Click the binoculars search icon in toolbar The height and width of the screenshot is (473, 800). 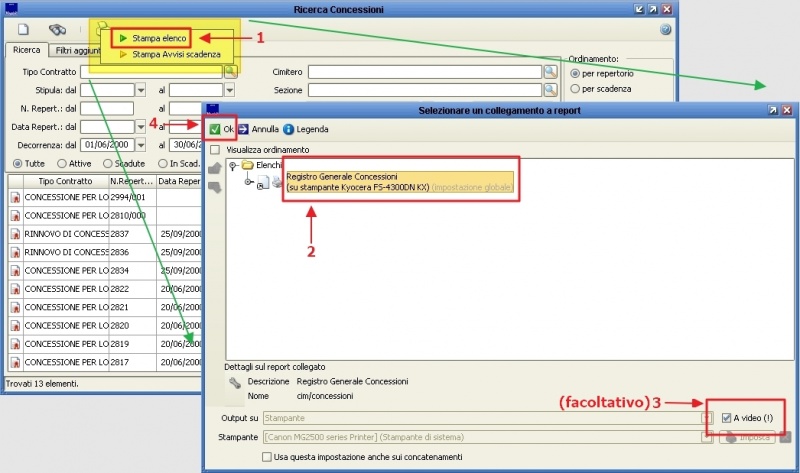(57, 30)
